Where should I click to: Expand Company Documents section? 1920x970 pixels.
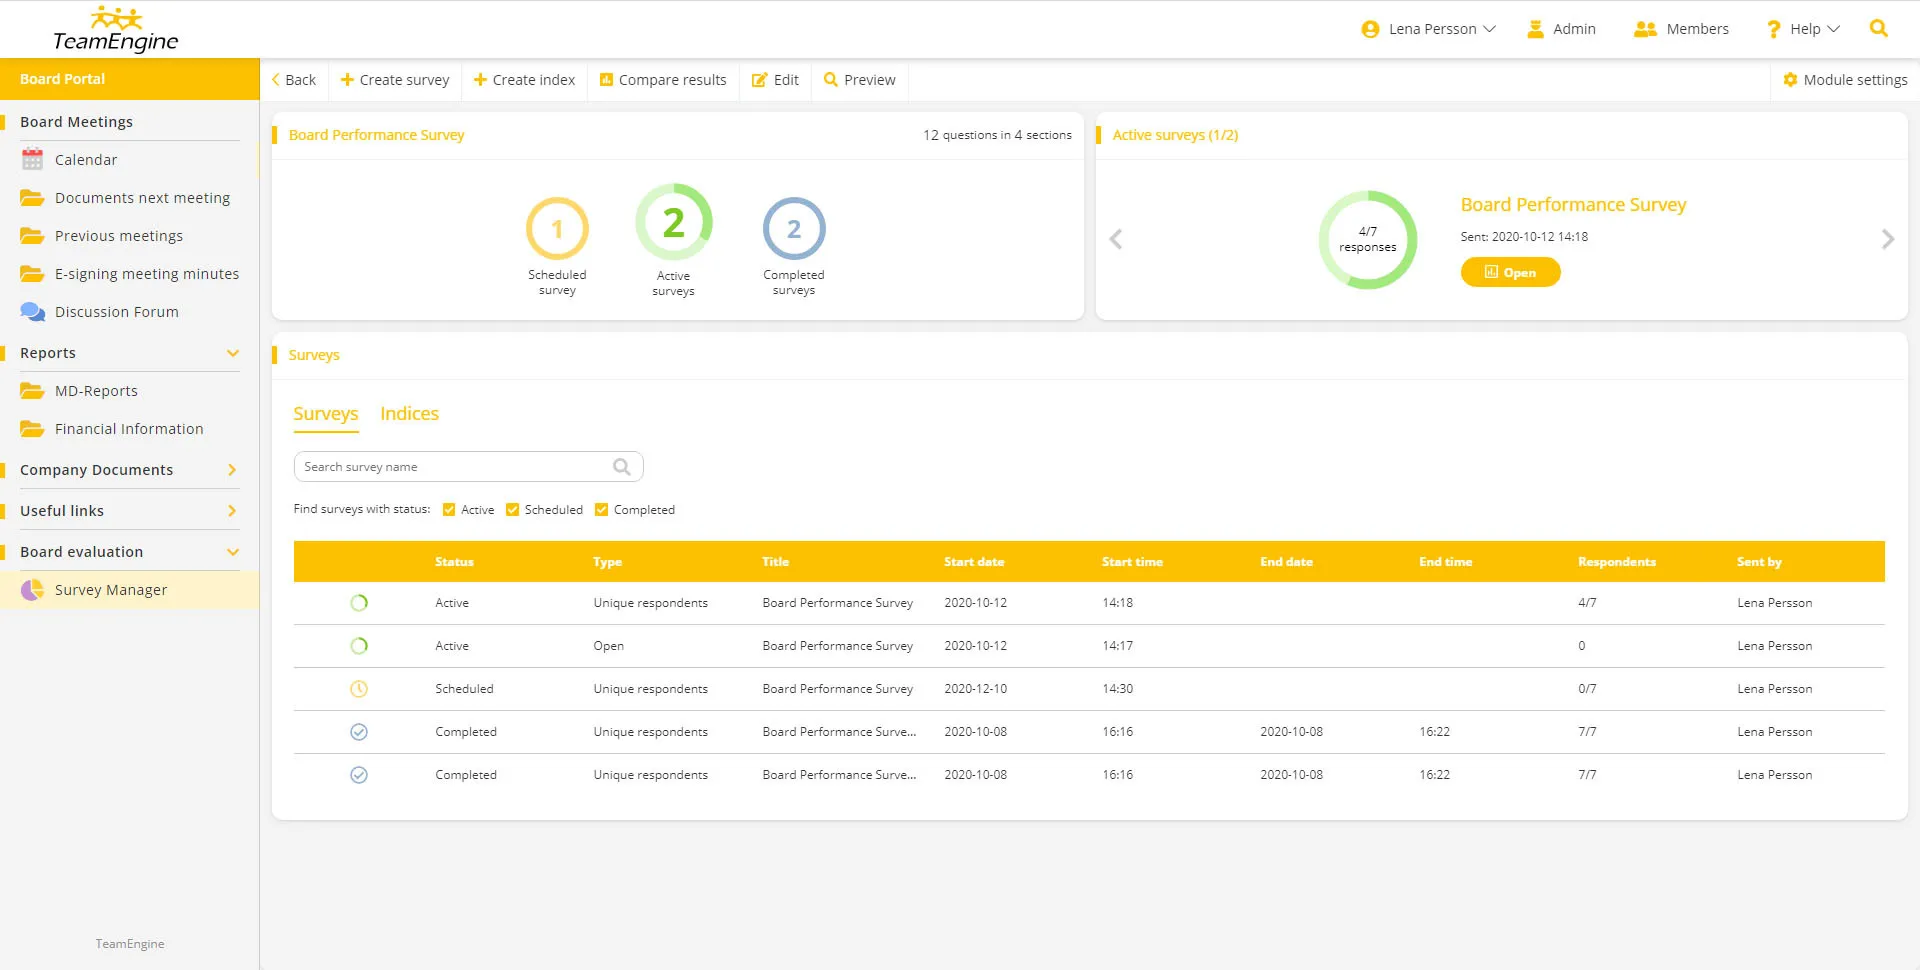point(233,470)
